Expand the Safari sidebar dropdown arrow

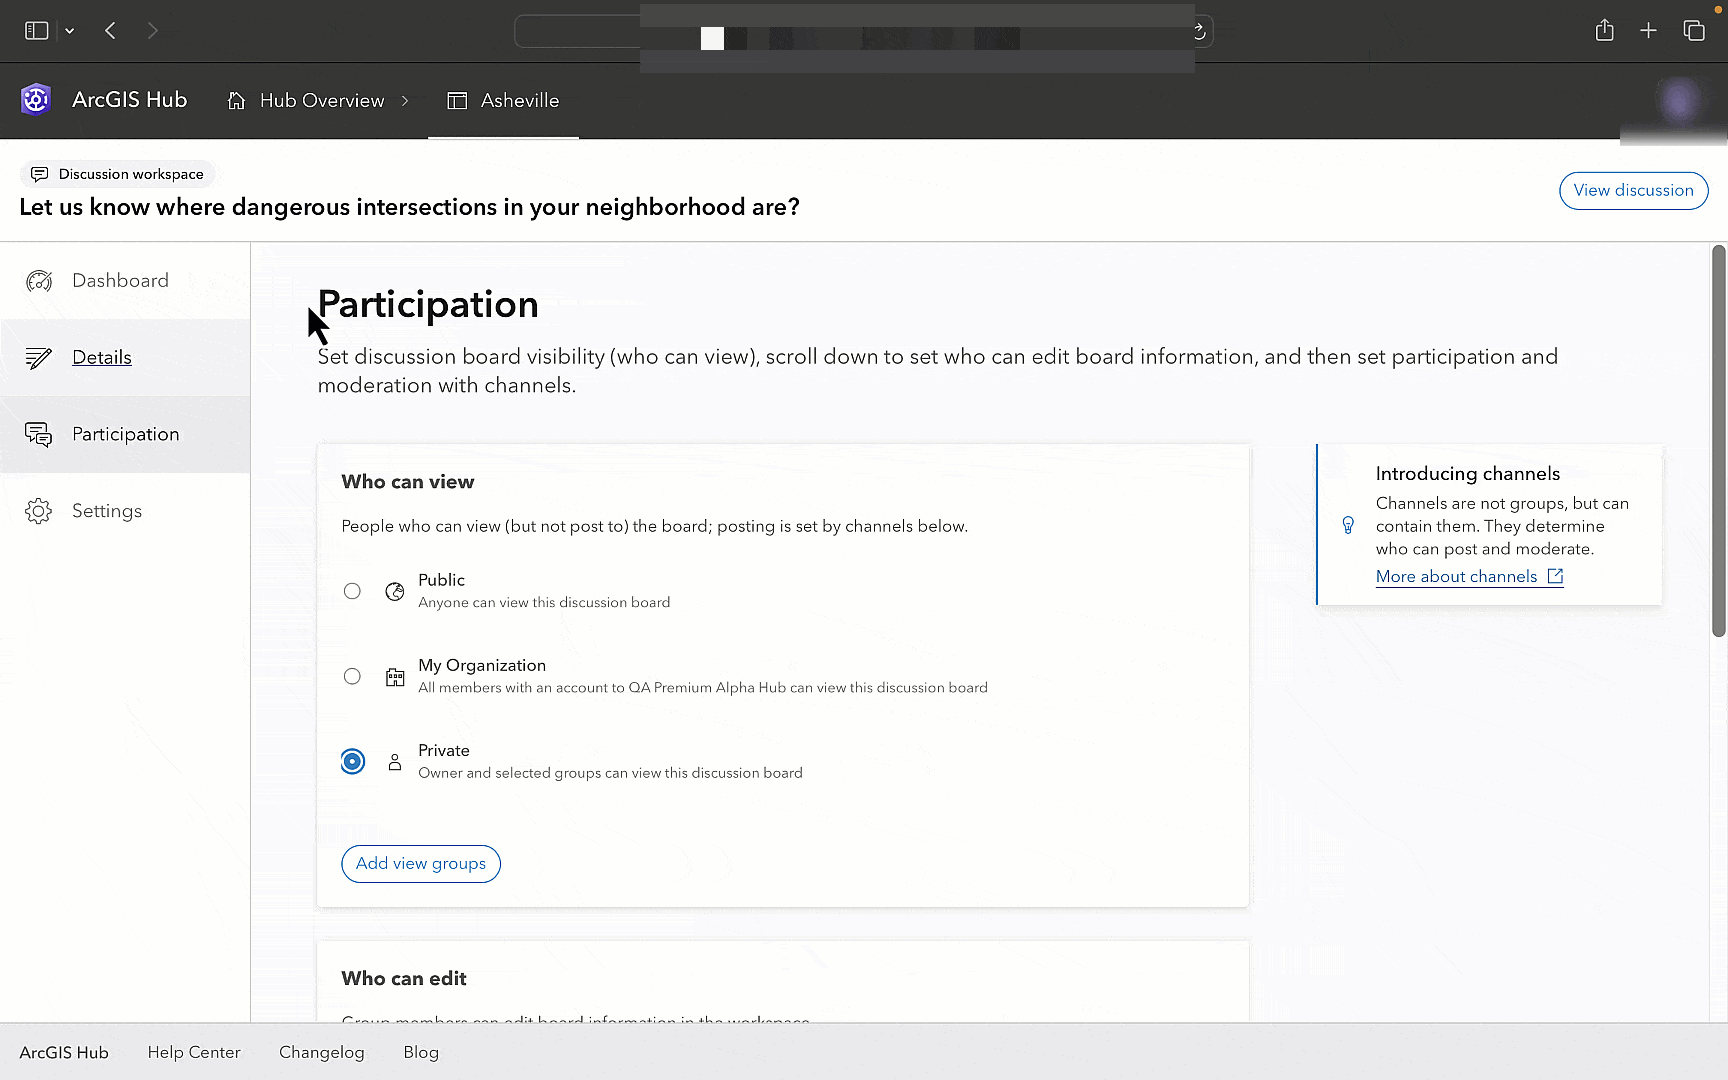pyautogui.click(x=70, y=31)
